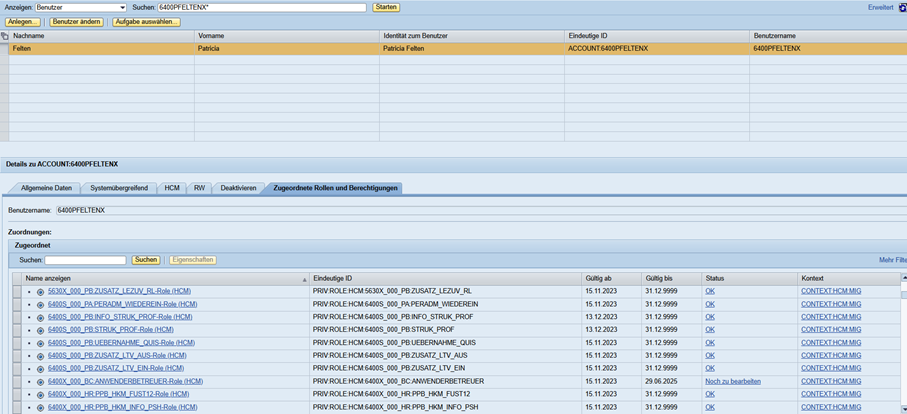
Task: Click scroll-up arrow of roles table
Action: click(x=903, y=277)
